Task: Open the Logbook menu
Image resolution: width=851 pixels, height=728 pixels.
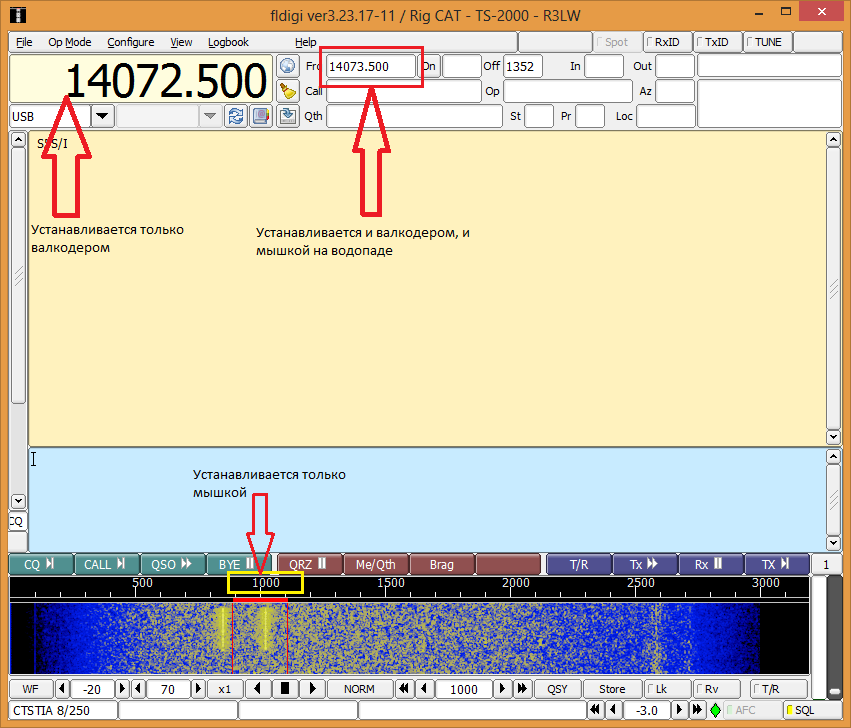Action: [x=228, y=42]
